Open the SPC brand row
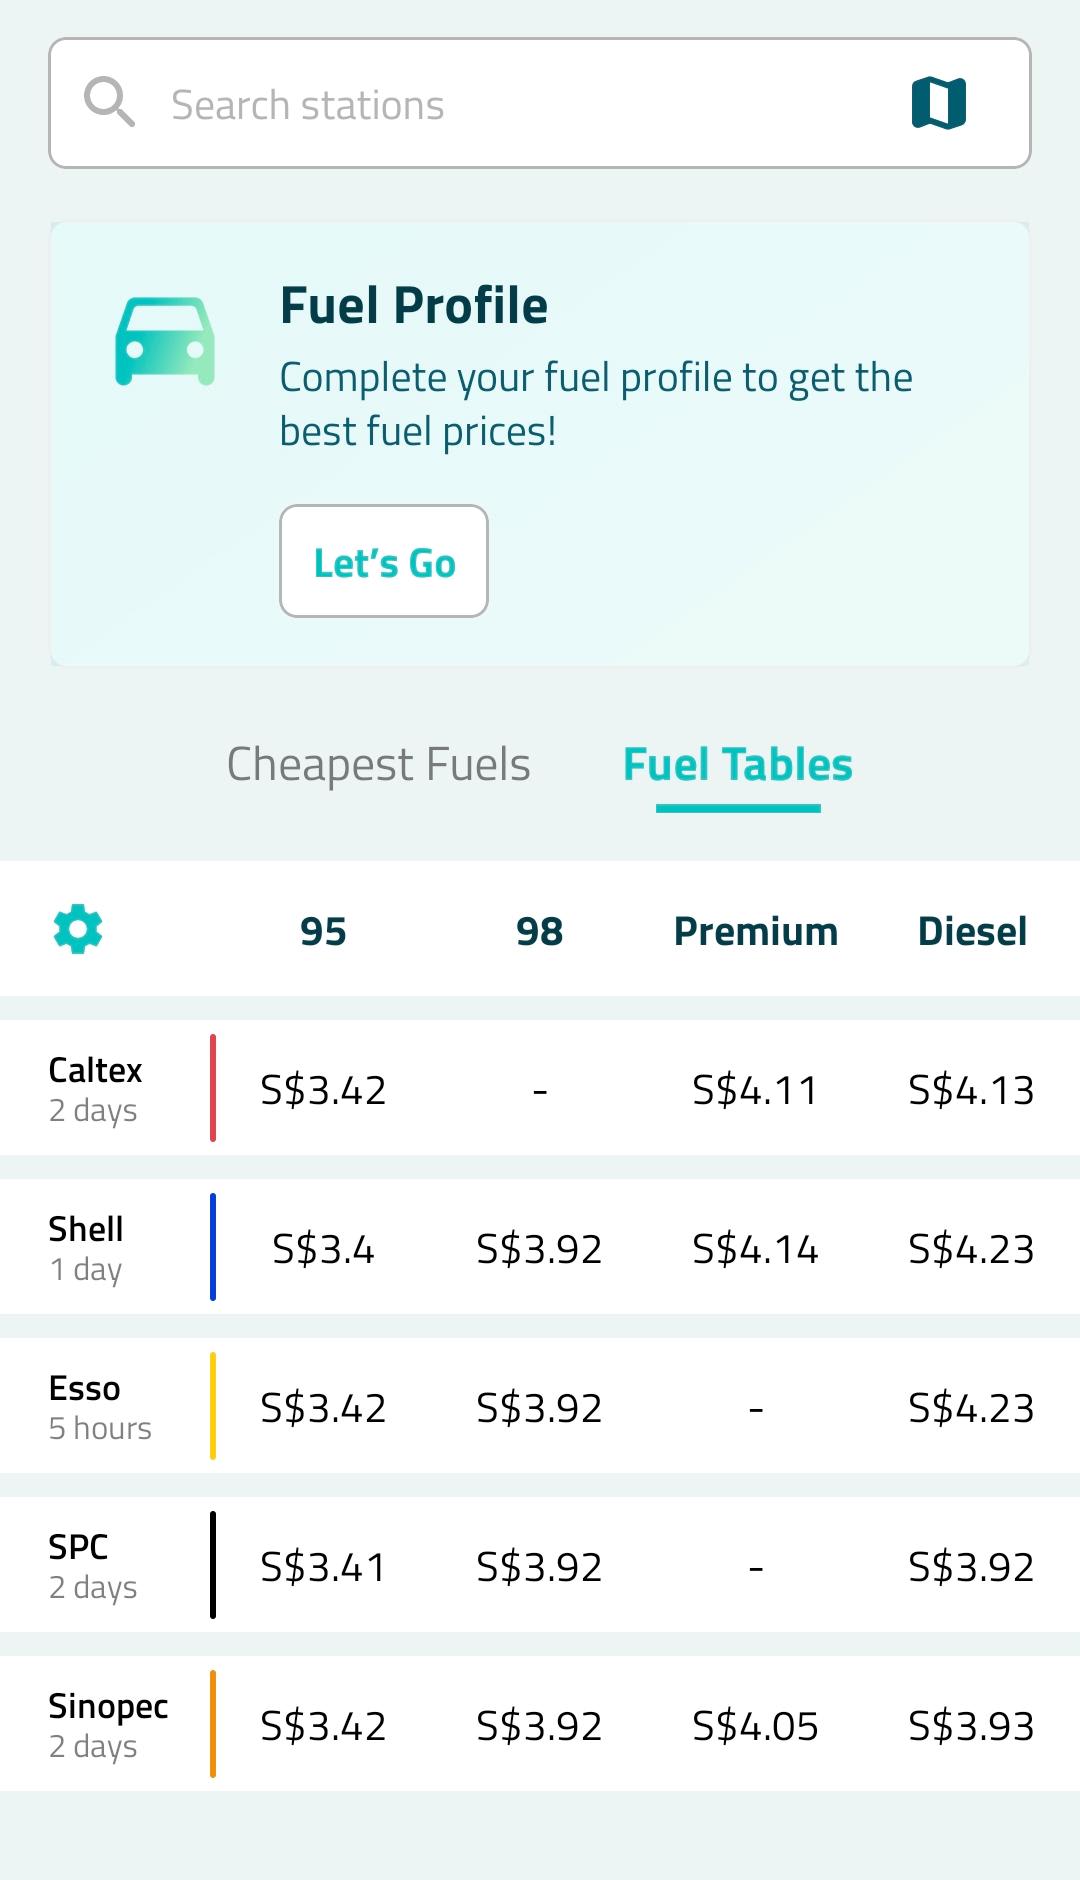Image resolution: width=1080 pixels, height=1880 pixels. (540, 1565)
